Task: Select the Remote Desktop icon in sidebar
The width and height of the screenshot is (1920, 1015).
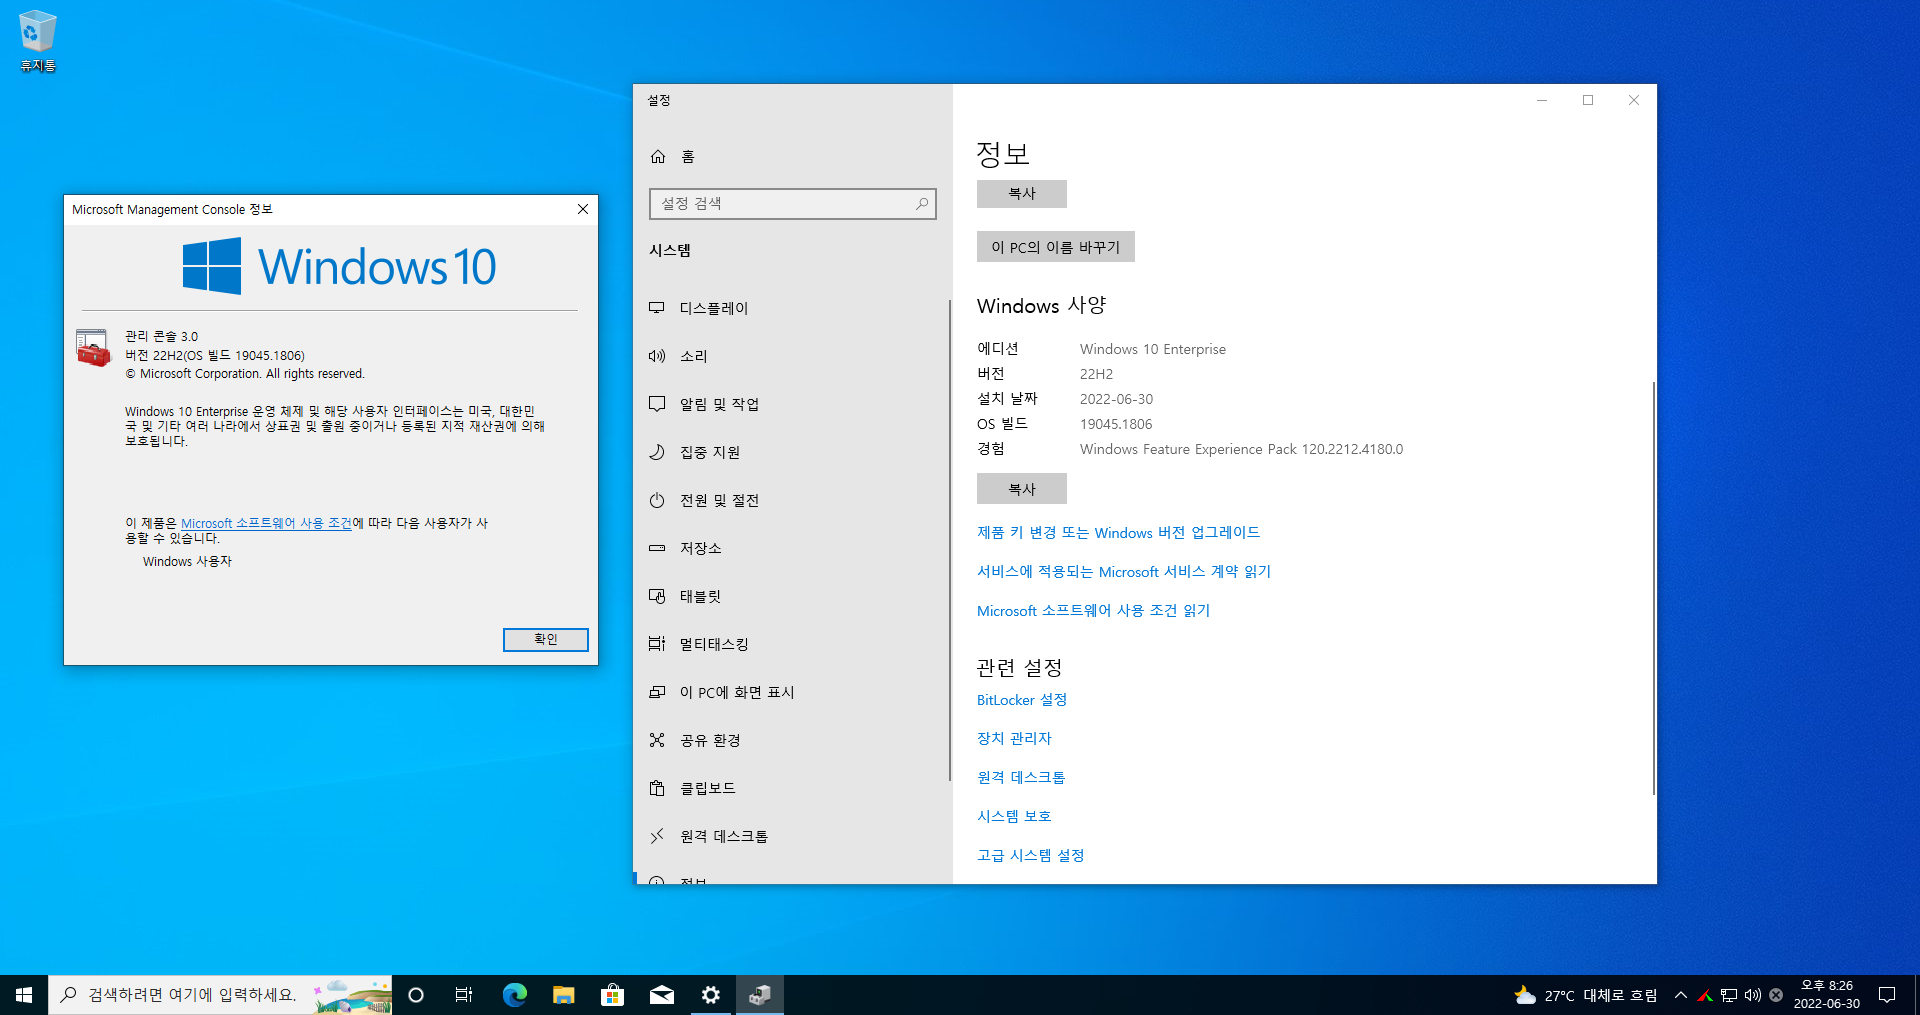Action: tap(657, 836)
